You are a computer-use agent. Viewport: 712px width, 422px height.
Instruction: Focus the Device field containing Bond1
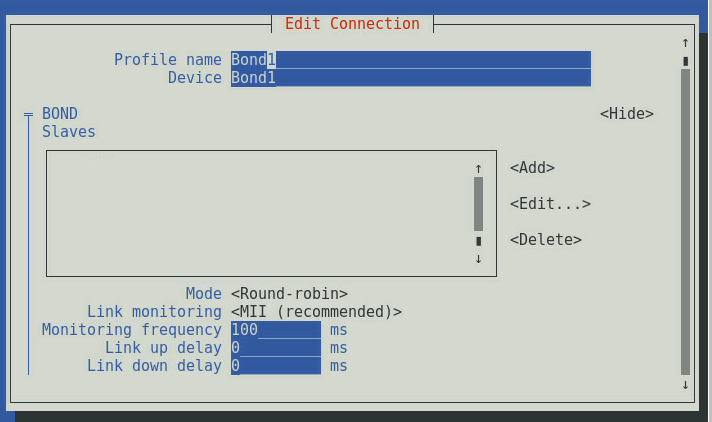411,78
